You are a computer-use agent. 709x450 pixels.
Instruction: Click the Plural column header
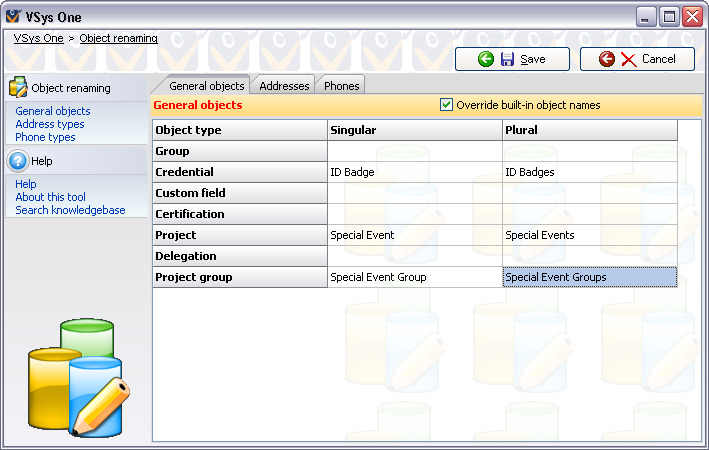click(x=590, y=130)
